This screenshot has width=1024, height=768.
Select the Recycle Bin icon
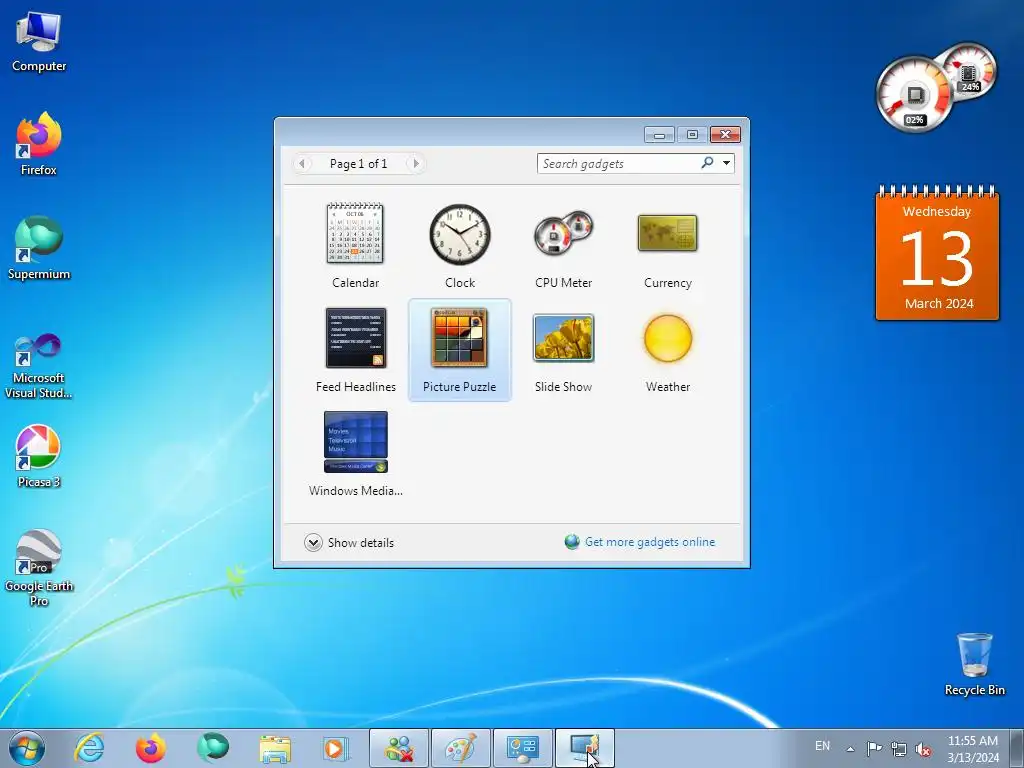974,664
